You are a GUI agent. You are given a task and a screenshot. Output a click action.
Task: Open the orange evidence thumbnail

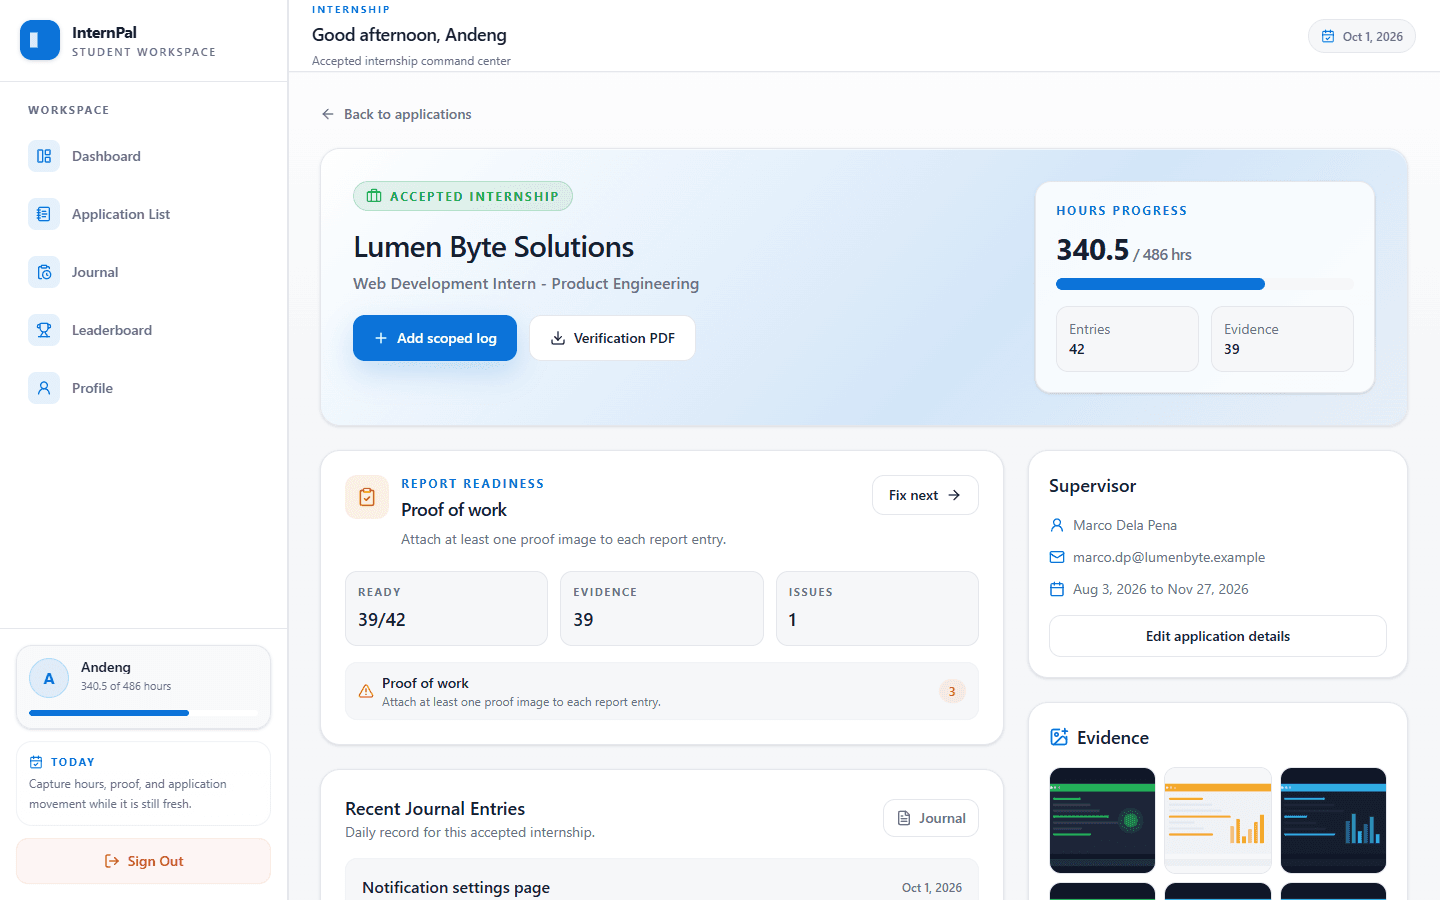tap(1218, 820)
